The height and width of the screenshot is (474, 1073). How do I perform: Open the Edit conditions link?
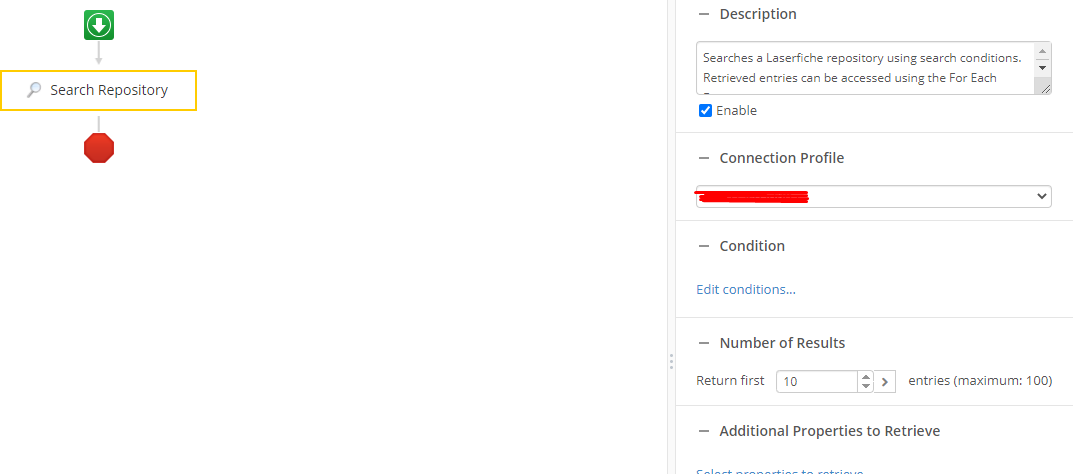click(746, 289)
